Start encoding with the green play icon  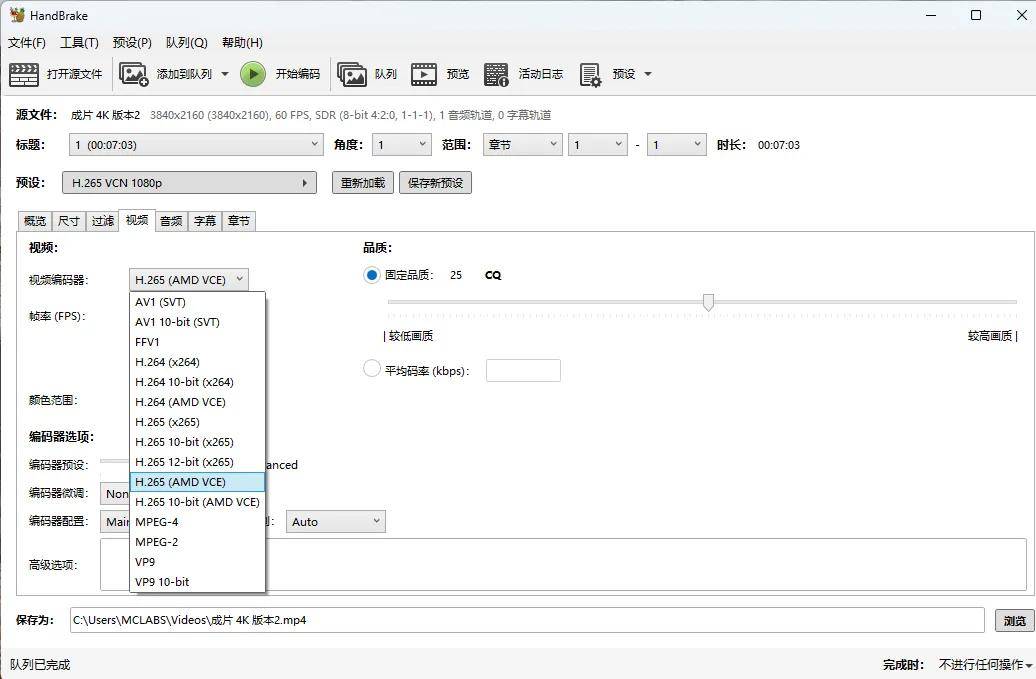[252, 74]
